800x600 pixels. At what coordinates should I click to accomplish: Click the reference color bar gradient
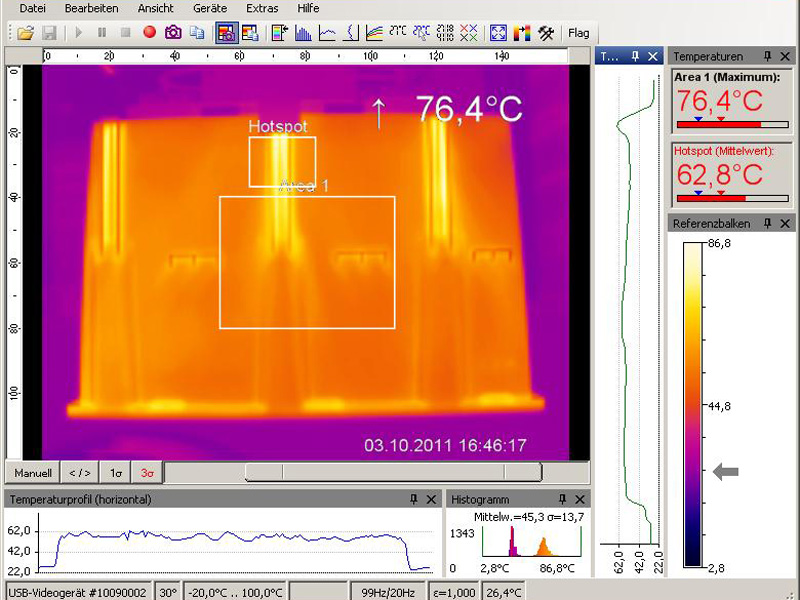tap(693, 405)
